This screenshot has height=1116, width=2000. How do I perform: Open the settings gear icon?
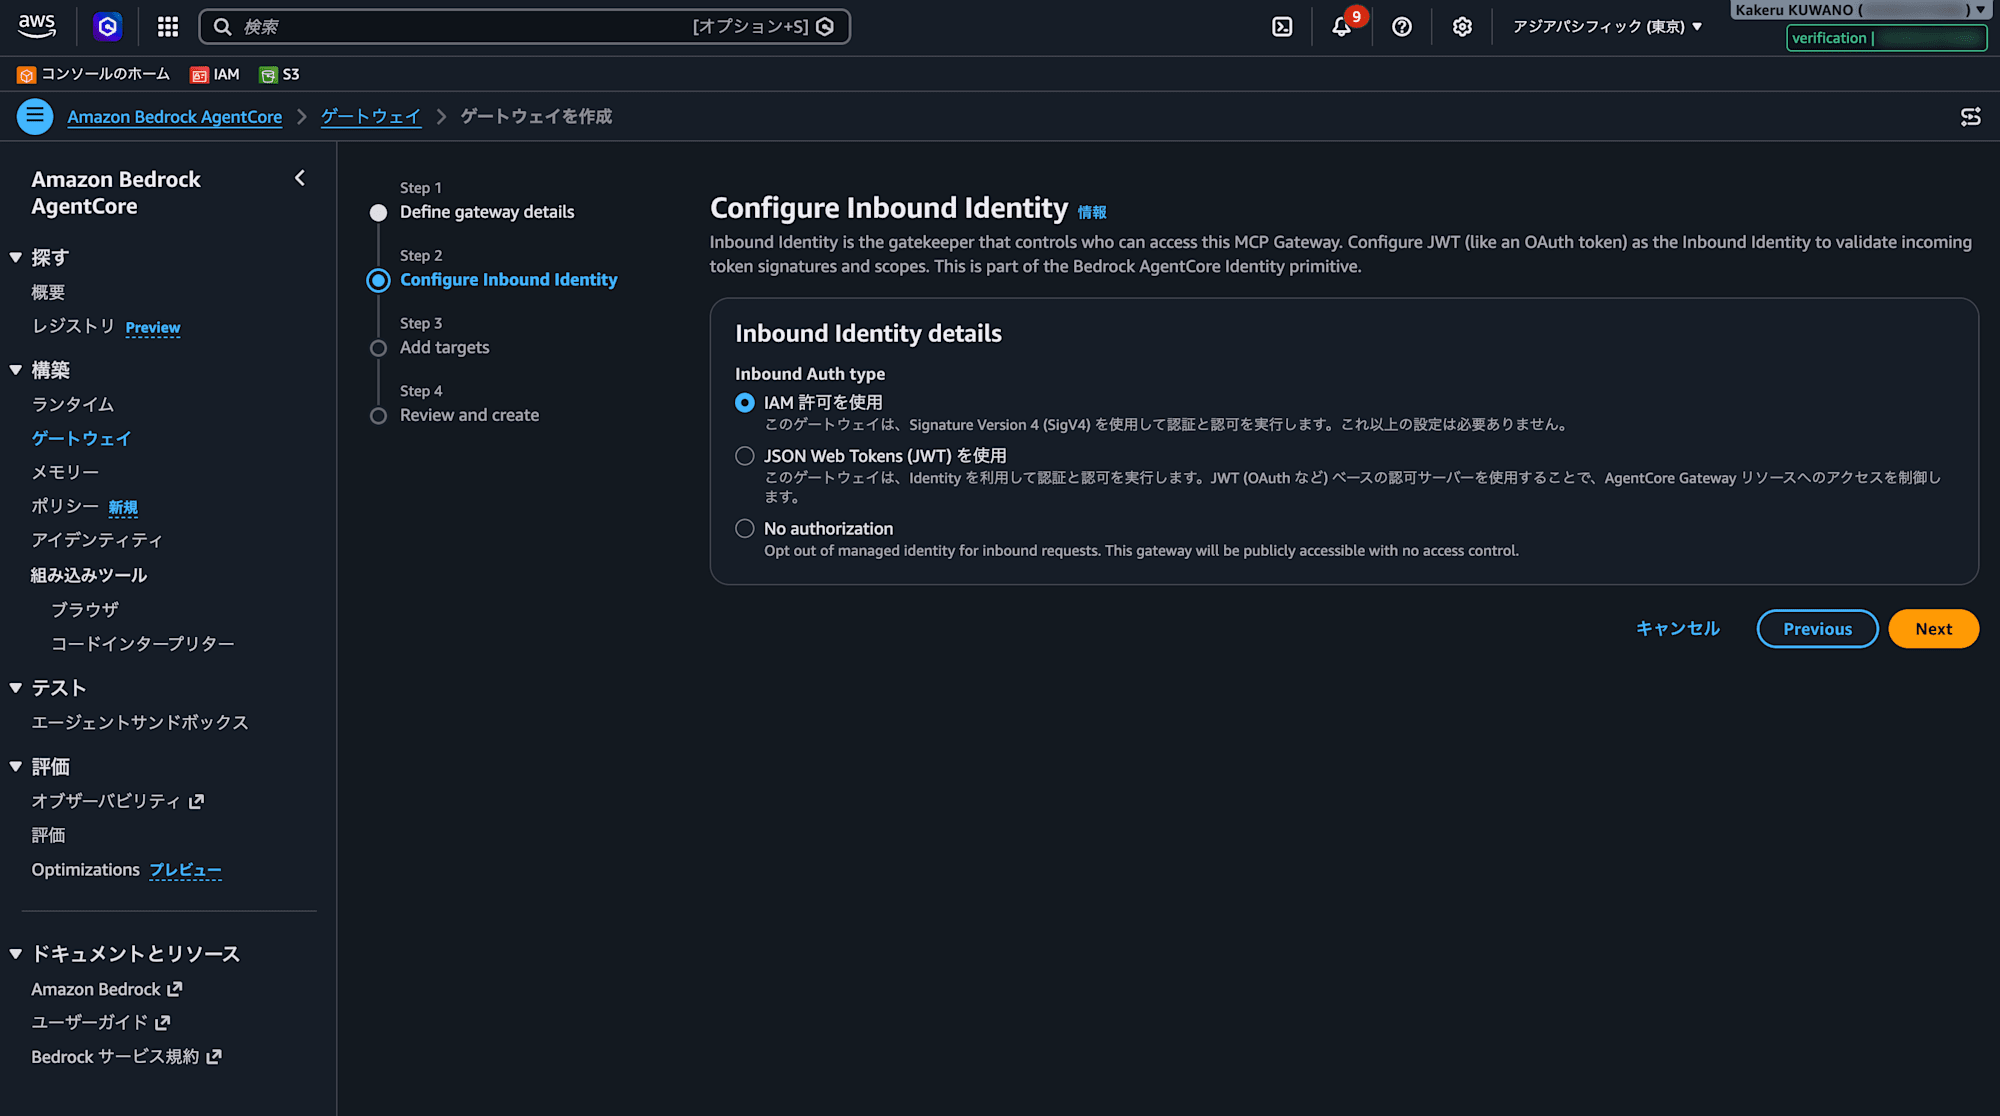(x=1462, y=27)
